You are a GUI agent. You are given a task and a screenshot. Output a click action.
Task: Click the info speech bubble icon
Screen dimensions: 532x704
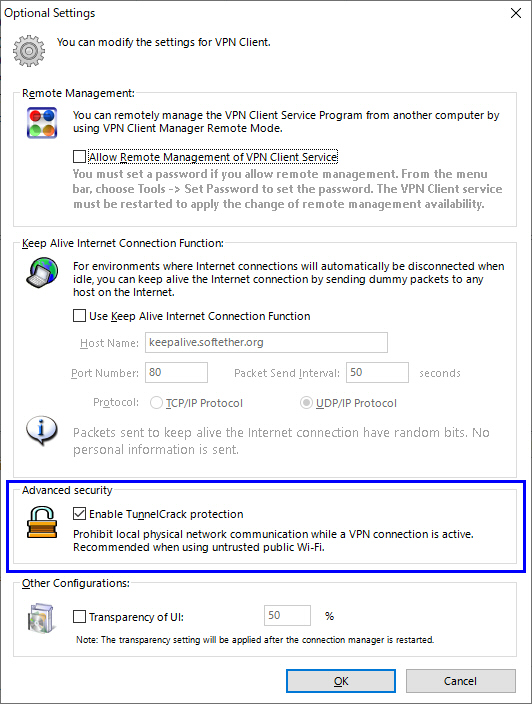click(42, 430)
